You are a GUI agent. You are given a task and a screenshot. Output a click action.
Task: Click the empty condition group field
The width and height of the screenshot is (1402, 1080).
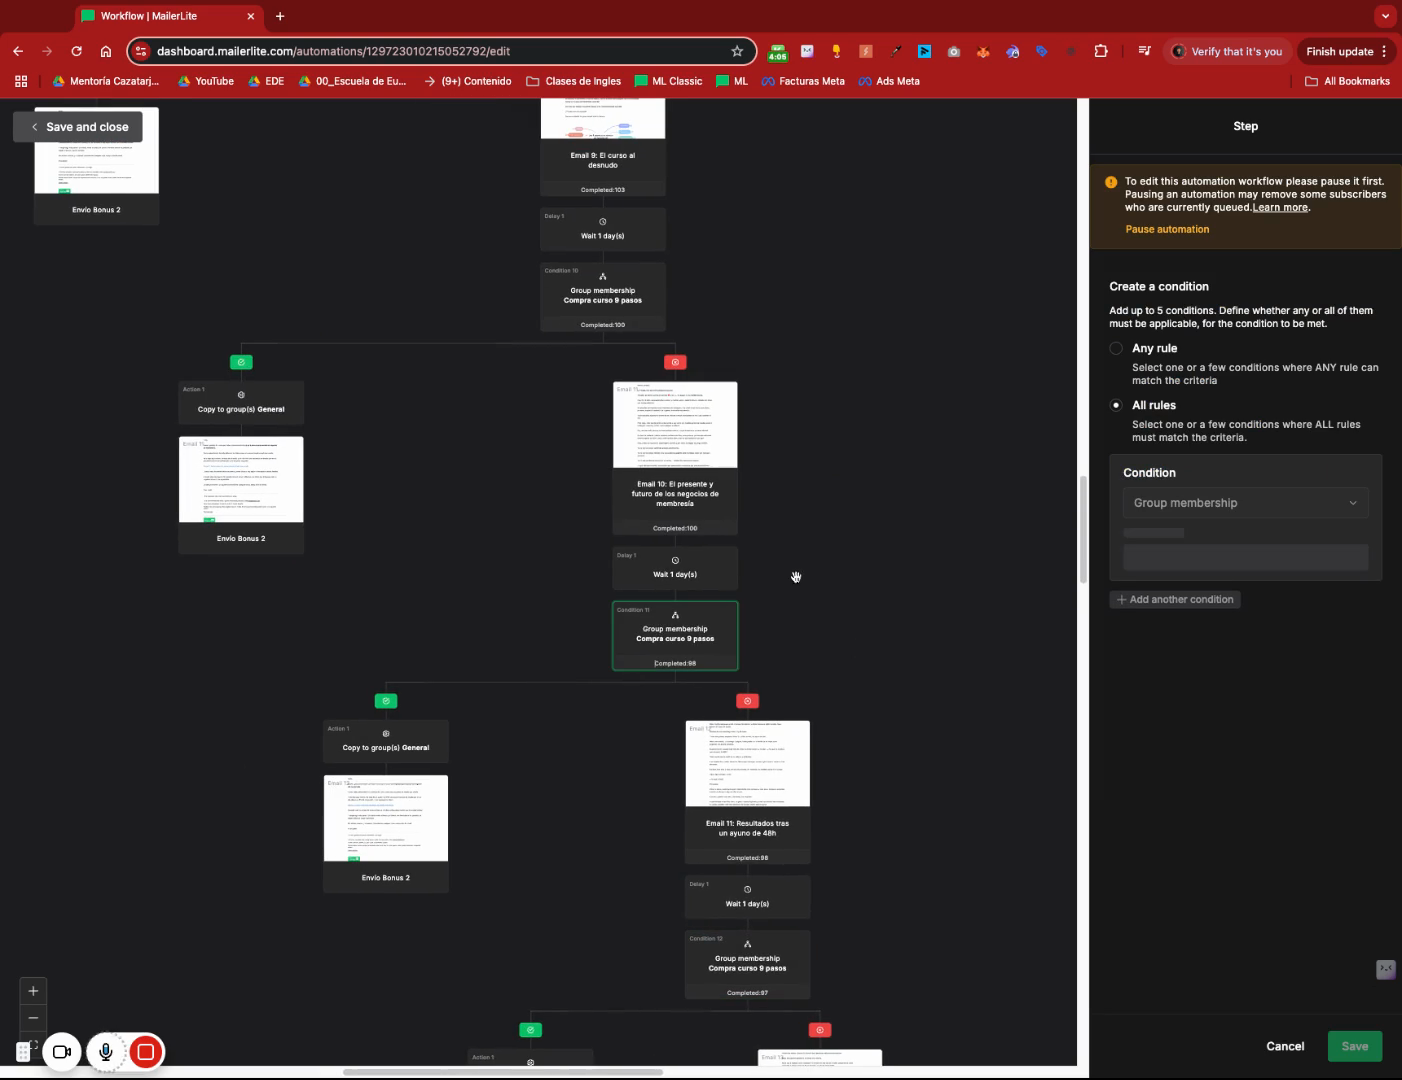pyautogui.click(x=1245, y=557)
